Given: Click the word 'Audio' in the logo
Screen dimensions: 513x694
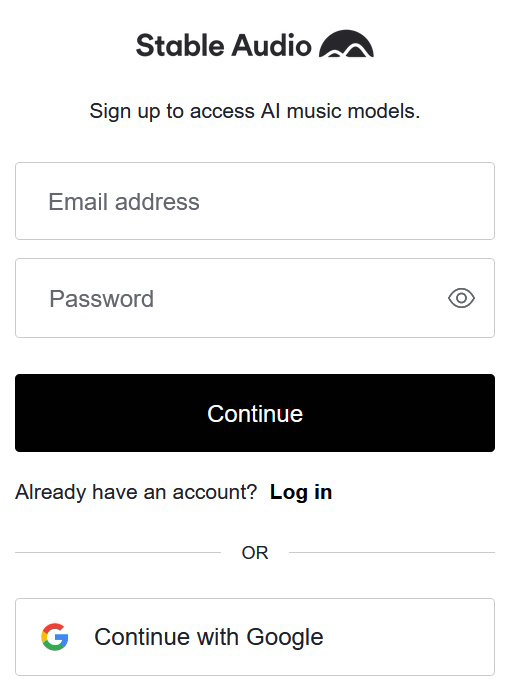Looking at the screenshot, I should pyautogui.click(x=272, y=45).
